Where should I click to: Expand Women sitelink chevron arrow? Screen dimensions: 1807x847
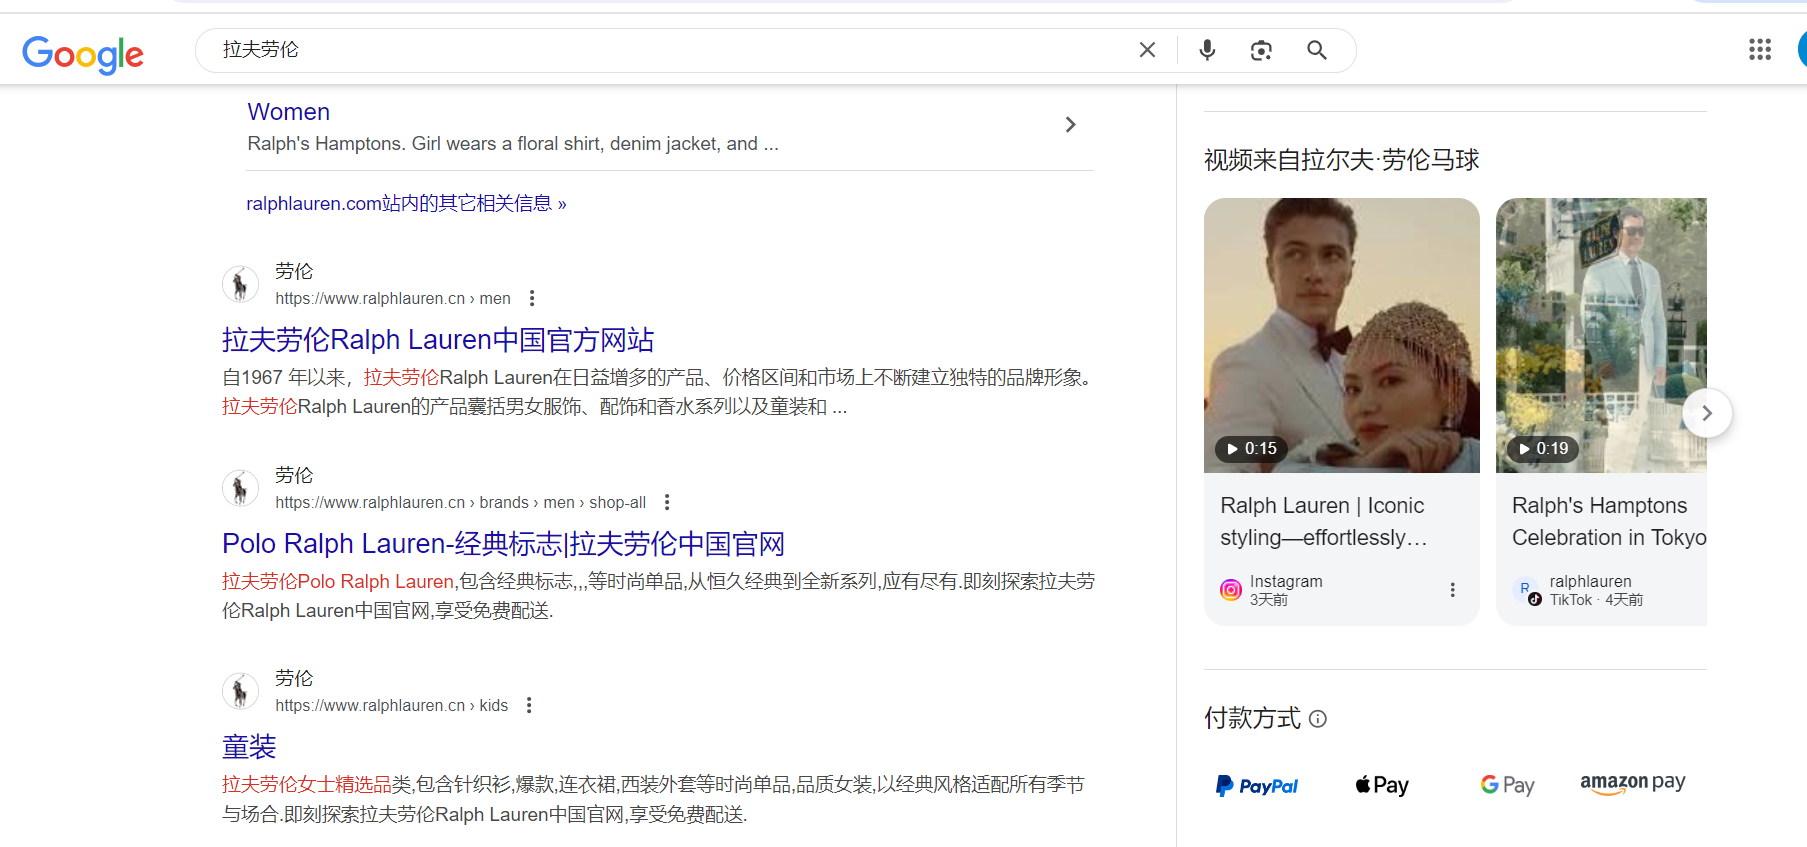[x=1070, y=125]
